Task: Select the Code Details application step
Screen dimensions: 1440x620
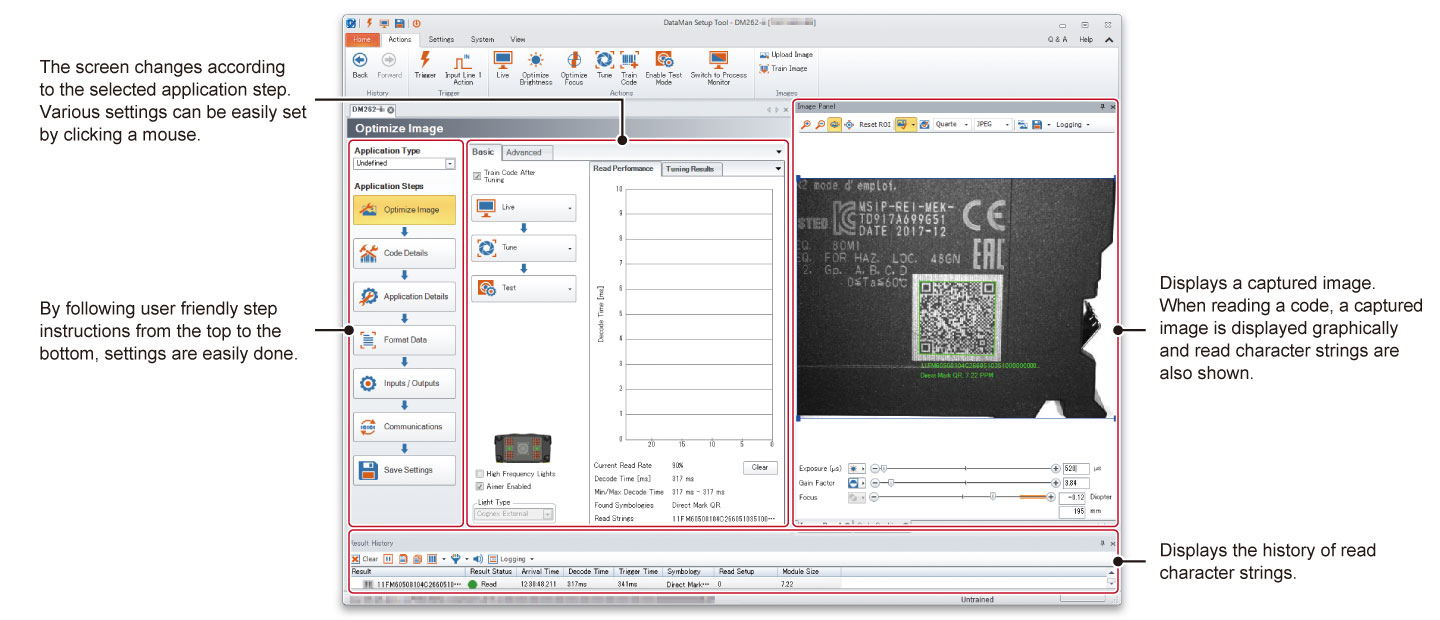Action: point(404,254)
